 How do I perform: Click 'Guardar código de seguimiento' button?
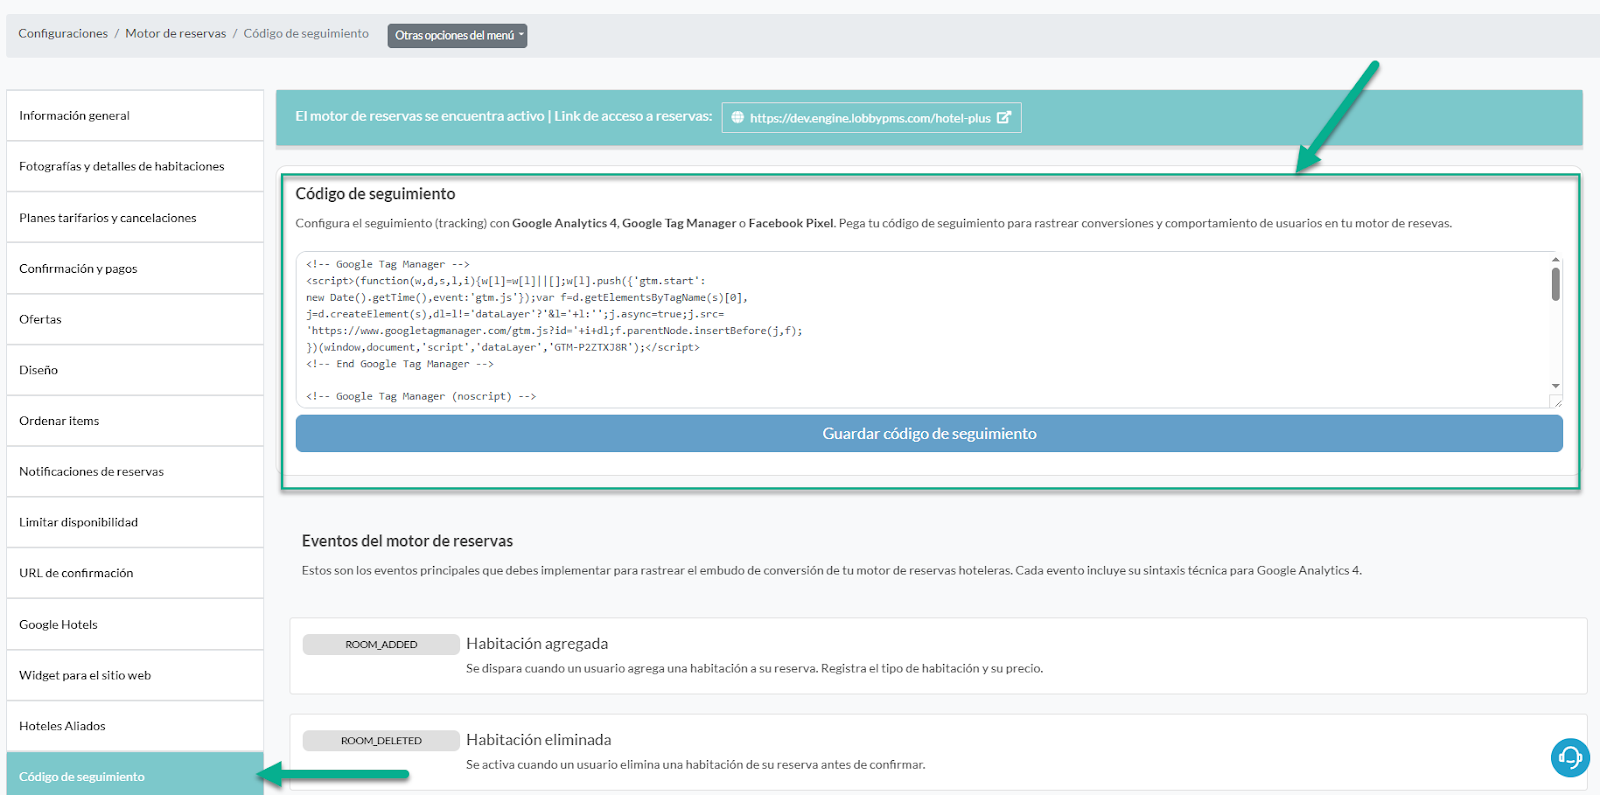point(928,433)
